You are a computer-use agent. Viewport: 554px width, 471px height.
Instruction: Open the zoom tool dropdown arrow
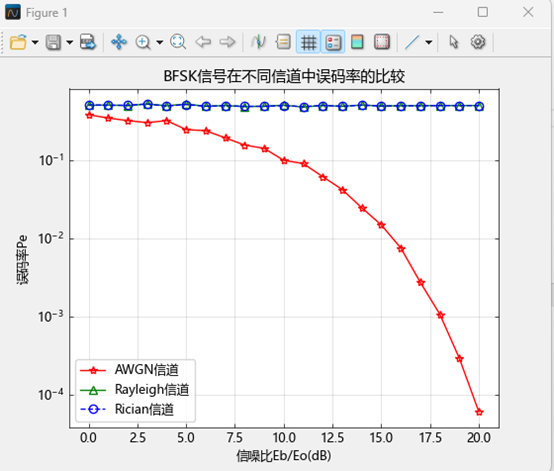[x=160, y=42]
